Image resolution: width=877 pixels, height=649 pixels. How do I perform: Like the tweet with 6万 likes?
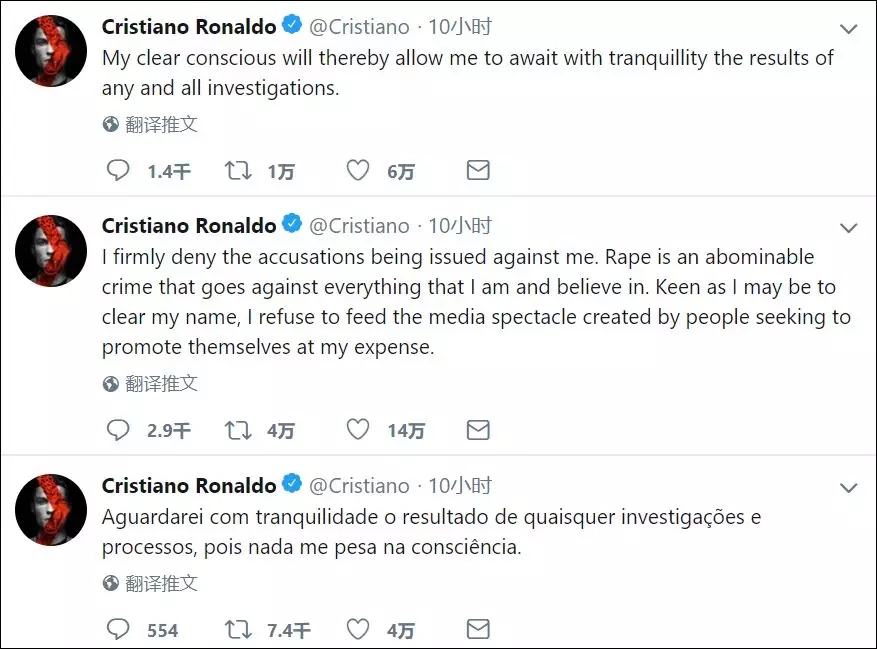[358, 171]
